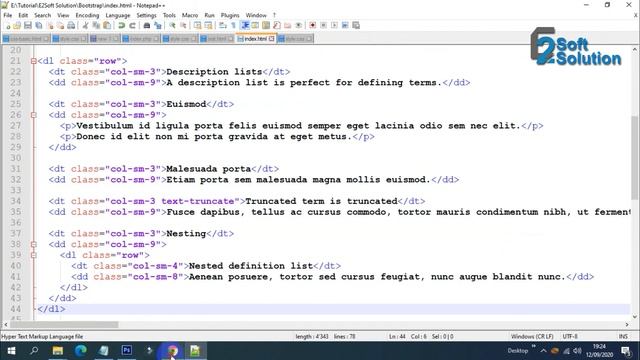The height and width of the screenshot is (360, 640).
Task: Collapse the dl block at line 21
Action: coord(33,61)
